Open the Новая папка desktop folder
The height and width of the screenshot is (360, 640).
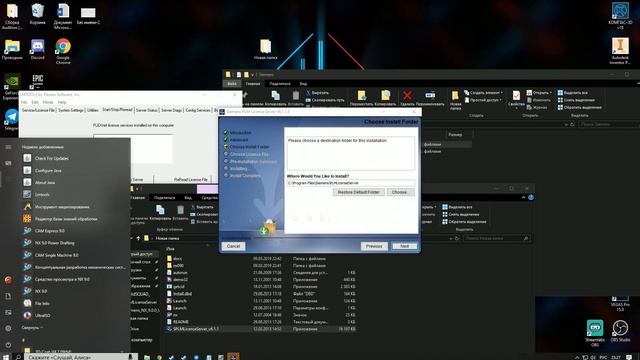266,49
